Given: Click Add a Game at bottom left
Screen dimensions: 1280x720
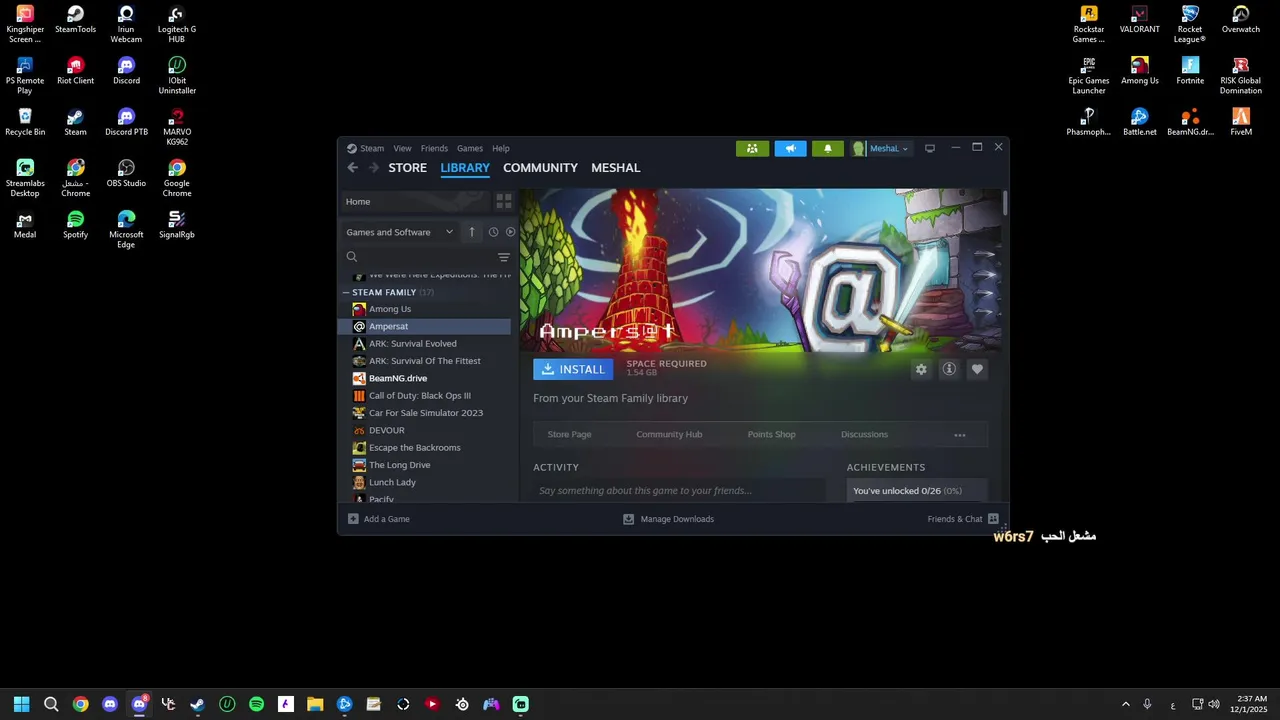Looking at the screenshot, I should 379,519.
